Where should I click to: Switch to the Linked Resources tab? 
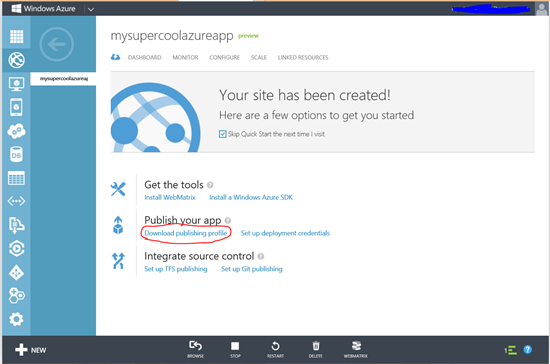303,58
